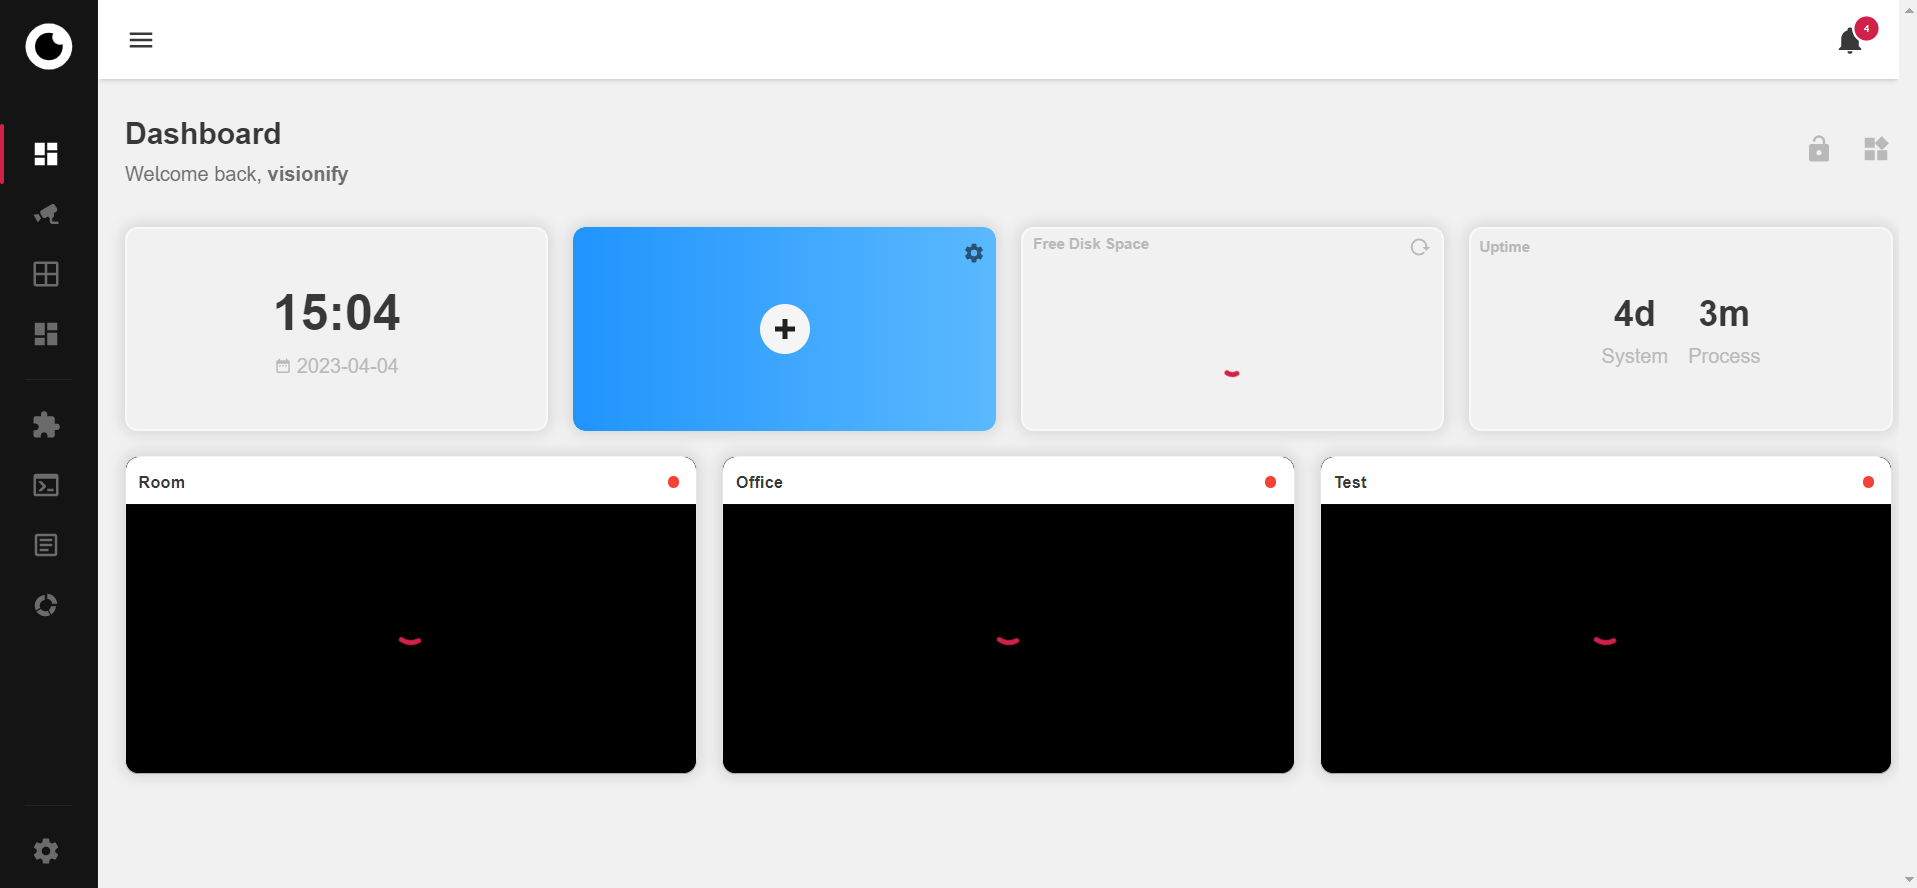Open the Office camera video feed
Viewport: 1917px width, 888px height.
pyautogui.click(x=1008, y=638)
